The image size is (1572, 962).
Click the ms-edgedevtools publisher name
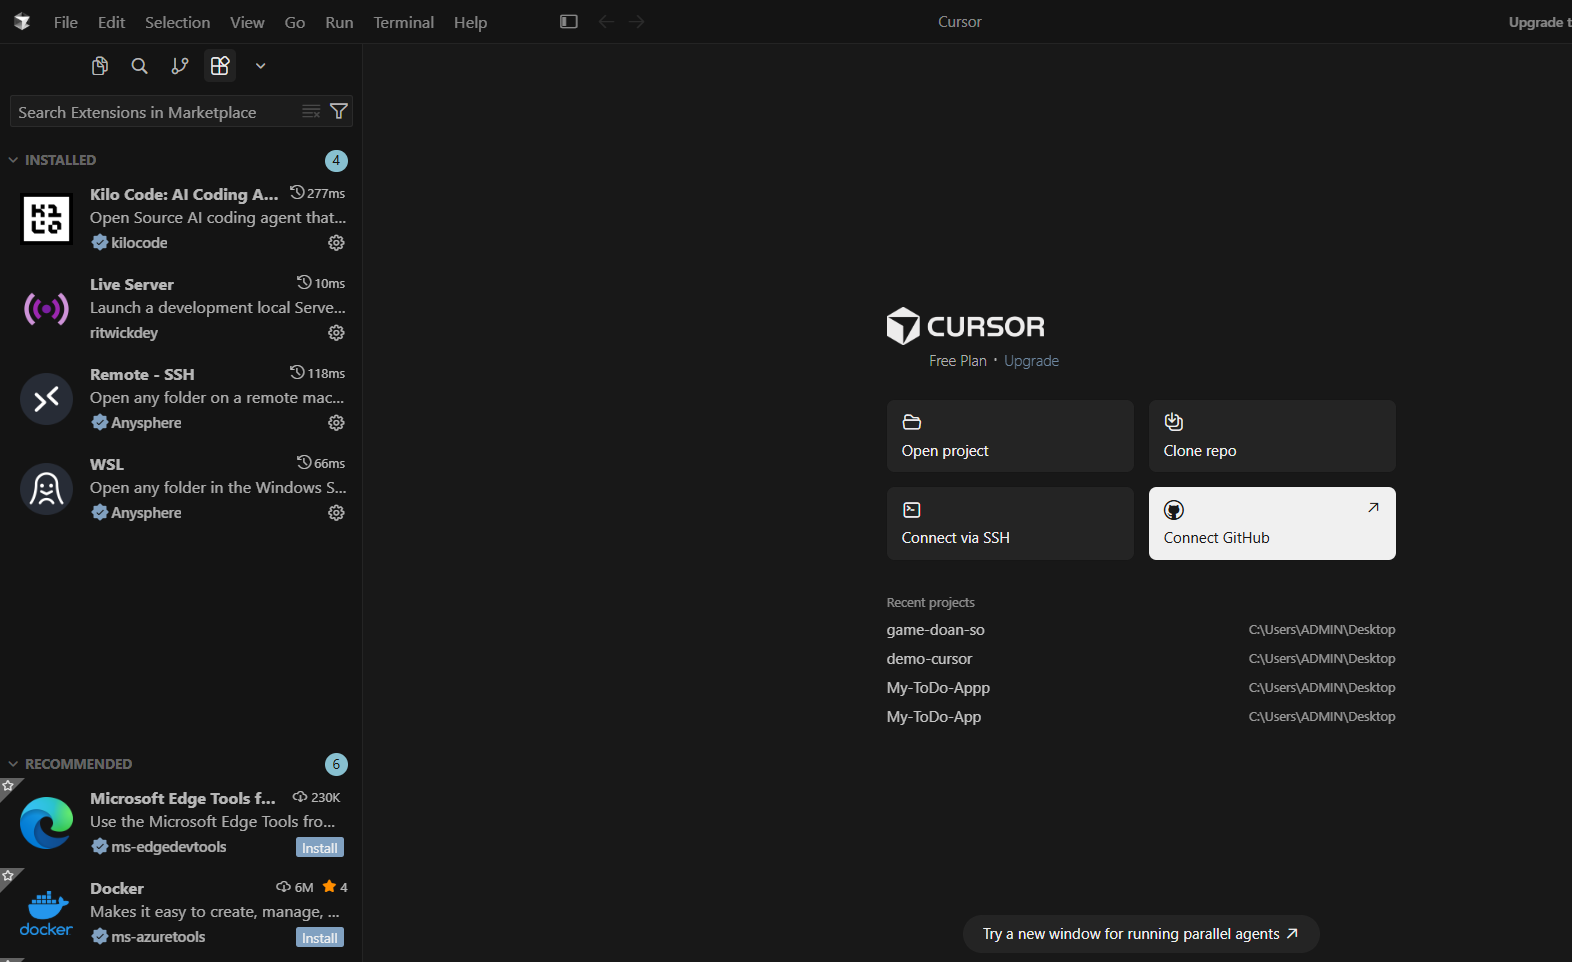coord(169,847)
